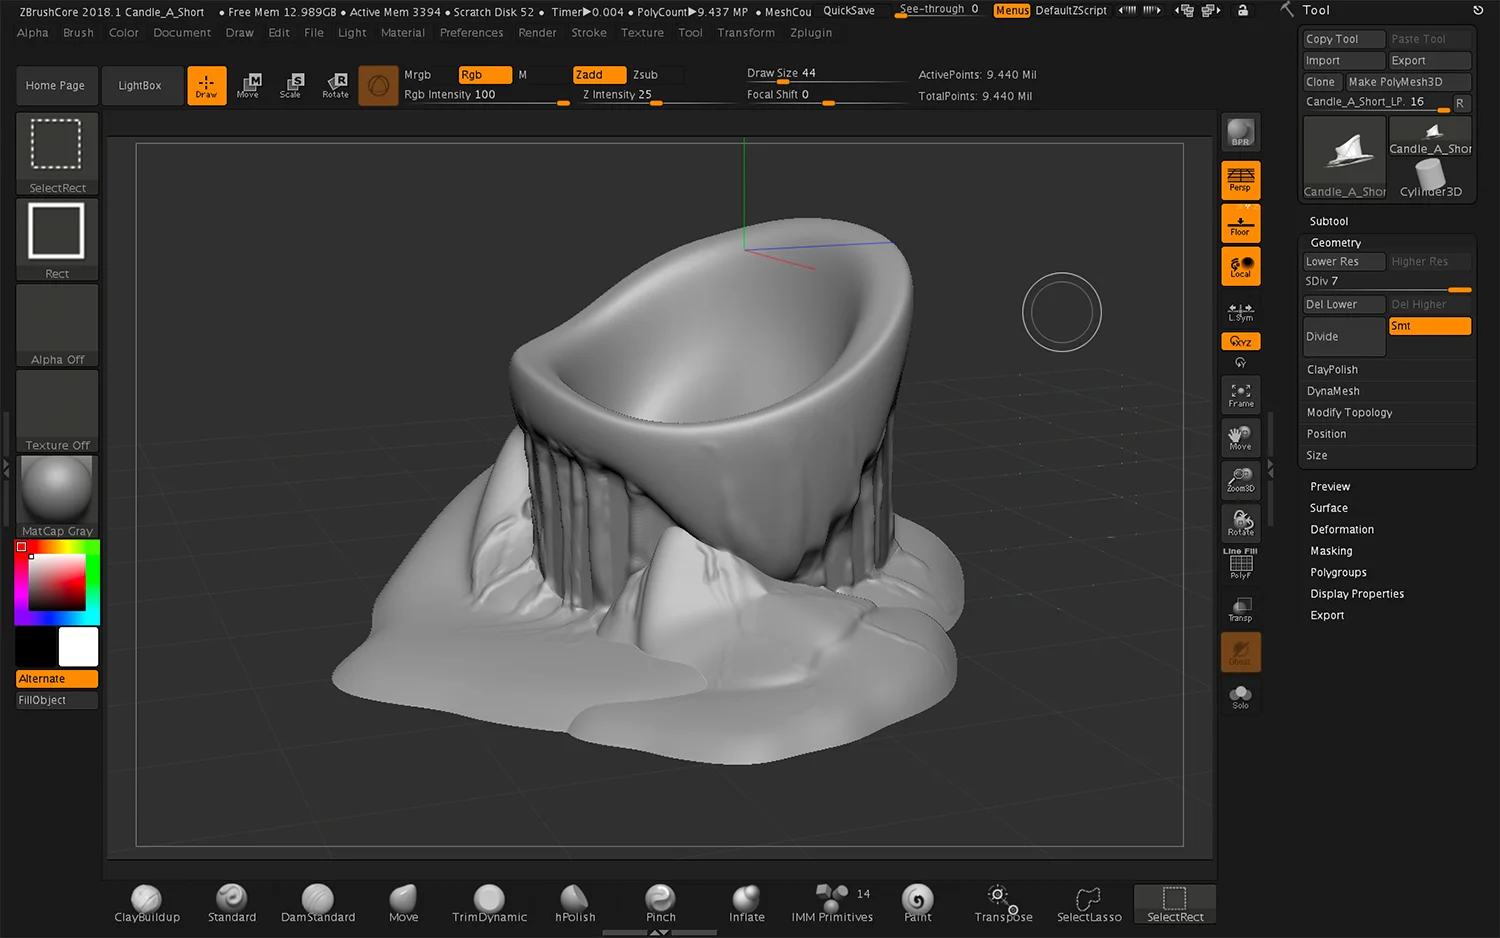The width and height of the screenshot is (1500, 938).
Task: Open the Render menu
Action: point(537,33)
